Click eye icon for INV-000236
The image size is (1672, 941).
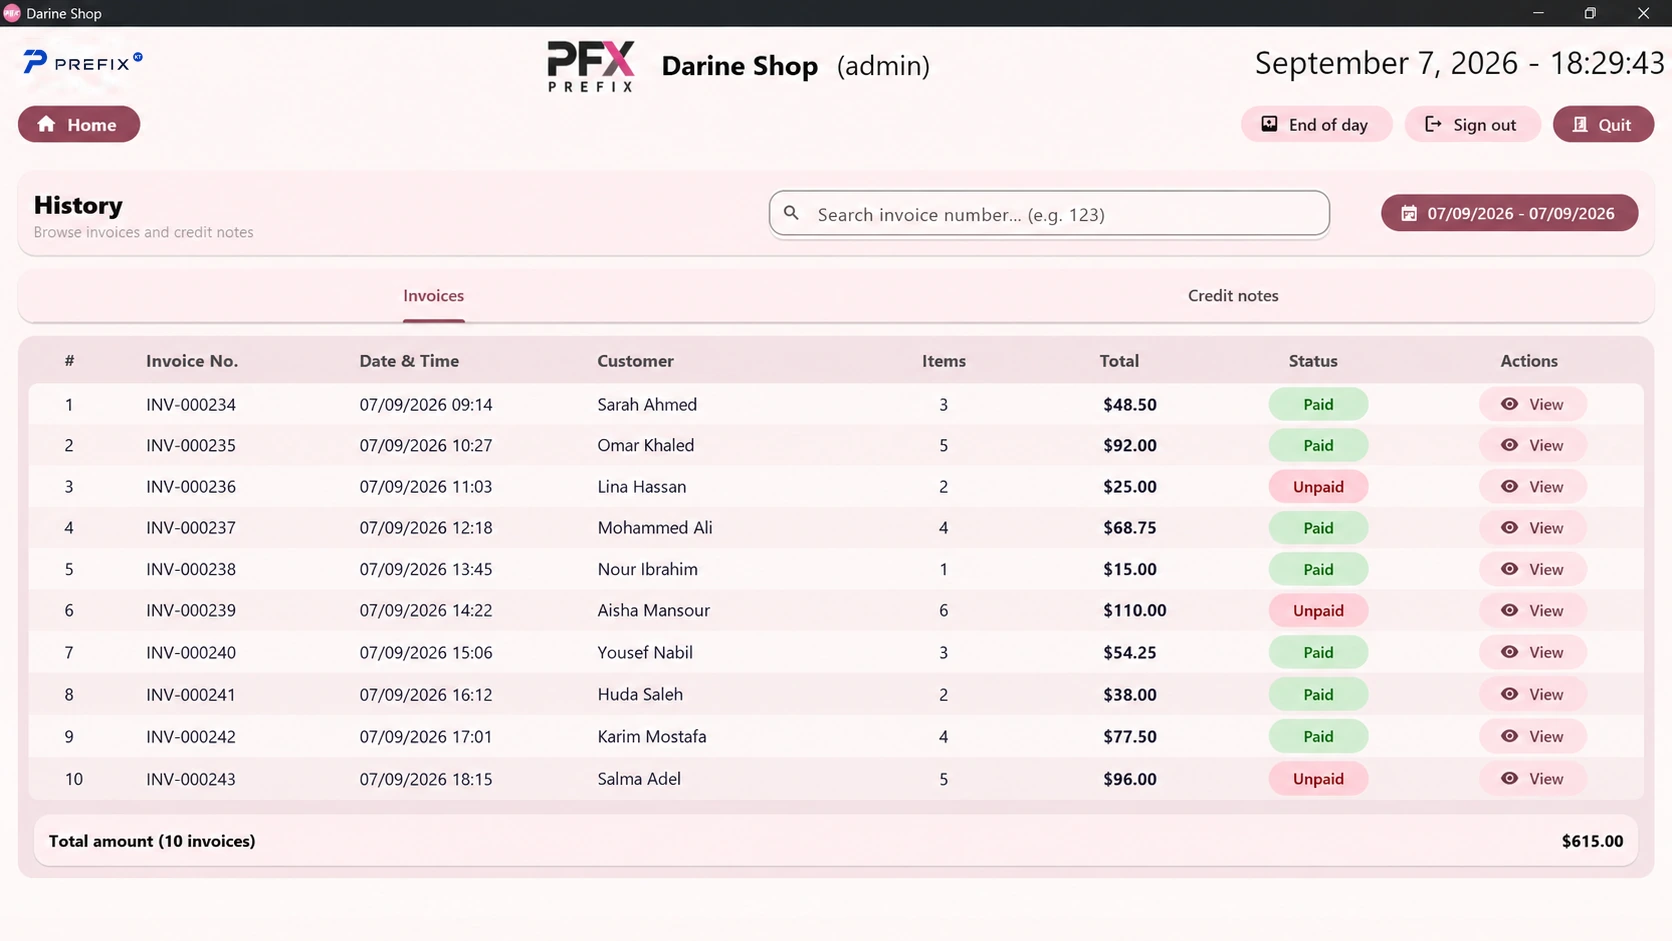(x=1509, y=486)
